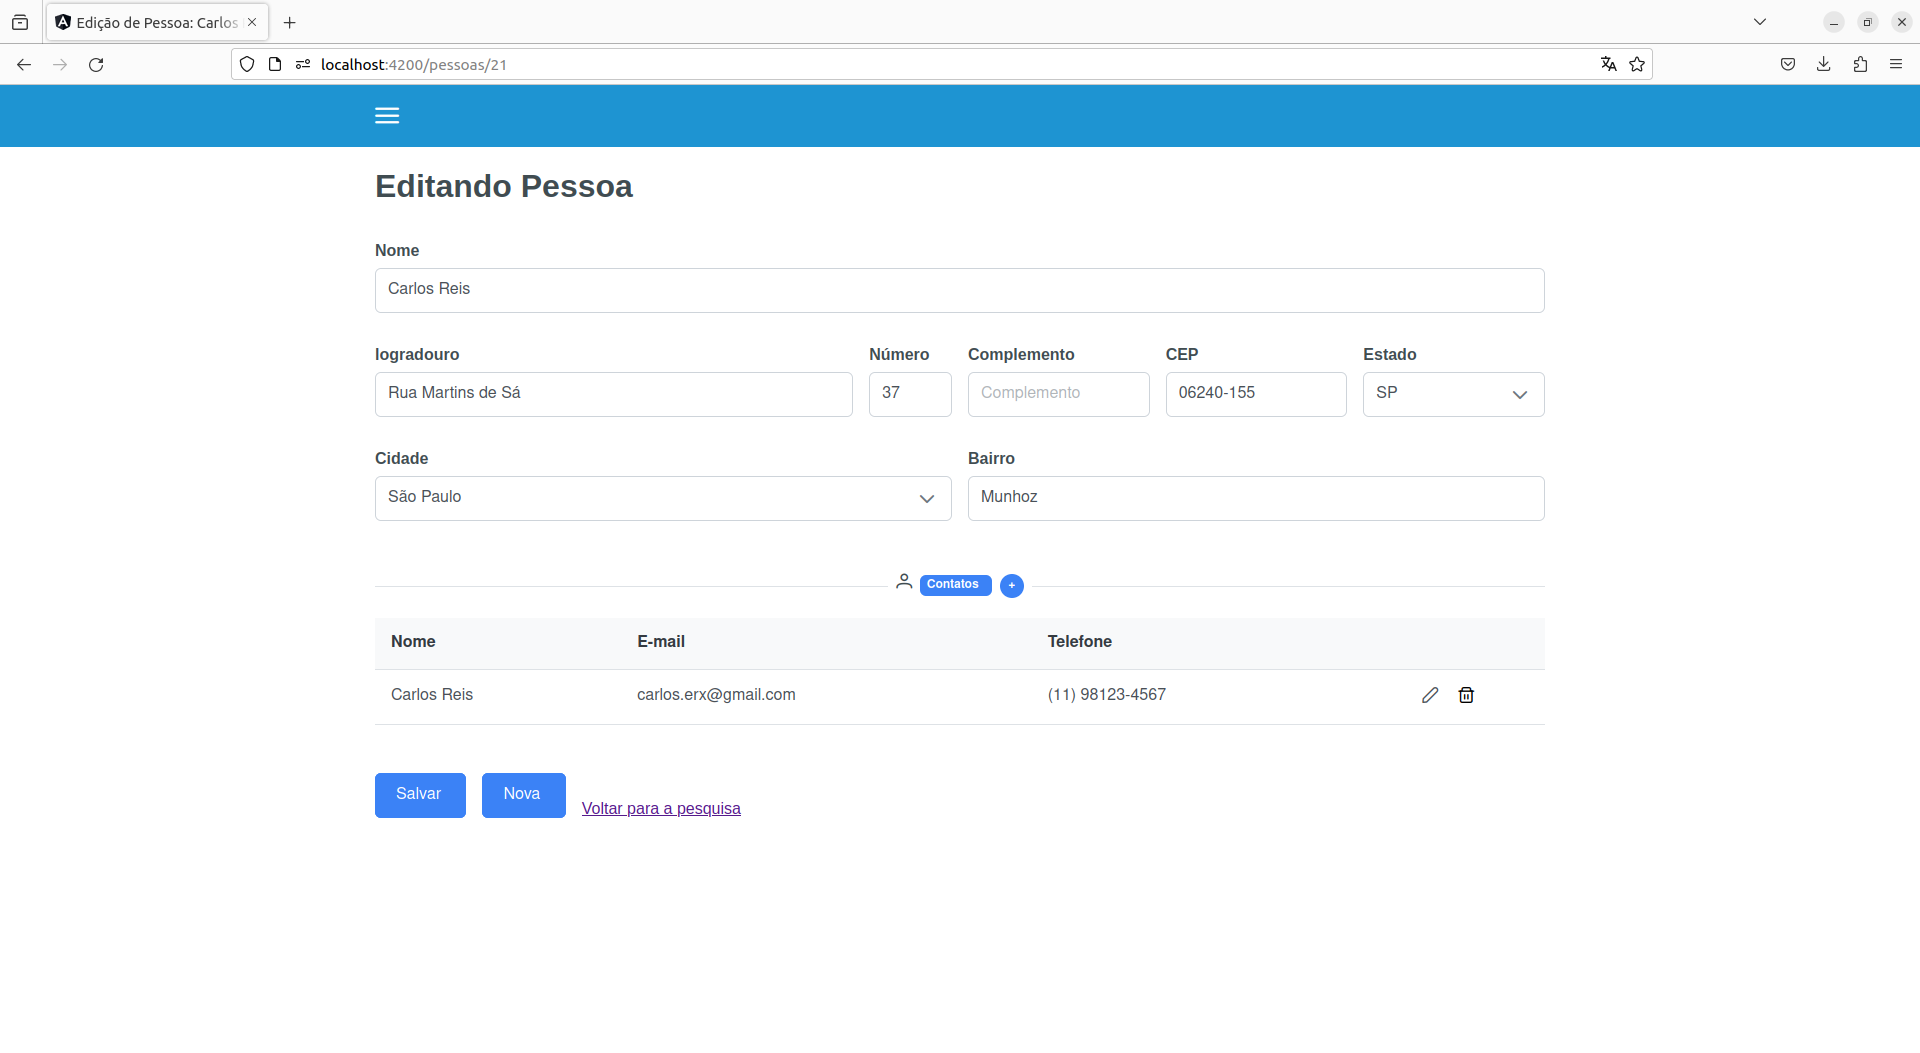This screenshot has height=1053, width=1920.
Task: Save page to Pocket icon
Action: tap(1788, 64)
